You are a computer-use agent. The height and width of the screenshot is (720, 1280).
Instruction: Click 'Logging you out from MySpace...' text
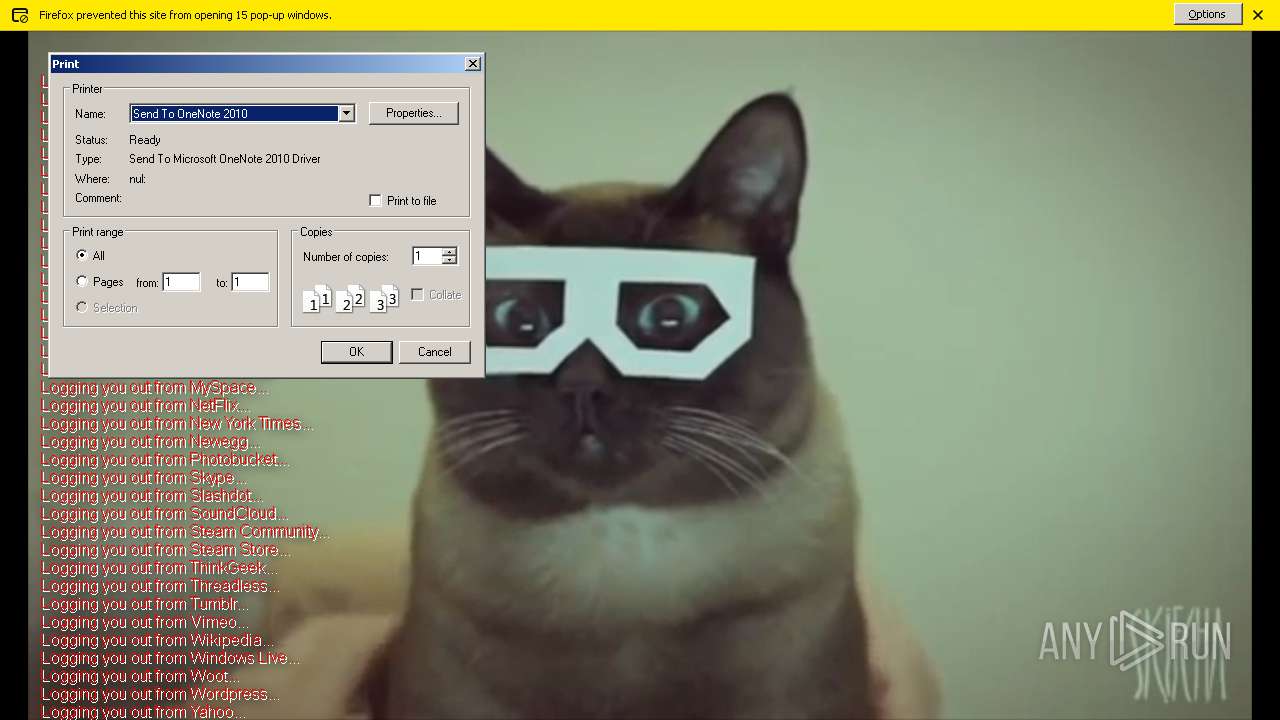pos(155,388)
